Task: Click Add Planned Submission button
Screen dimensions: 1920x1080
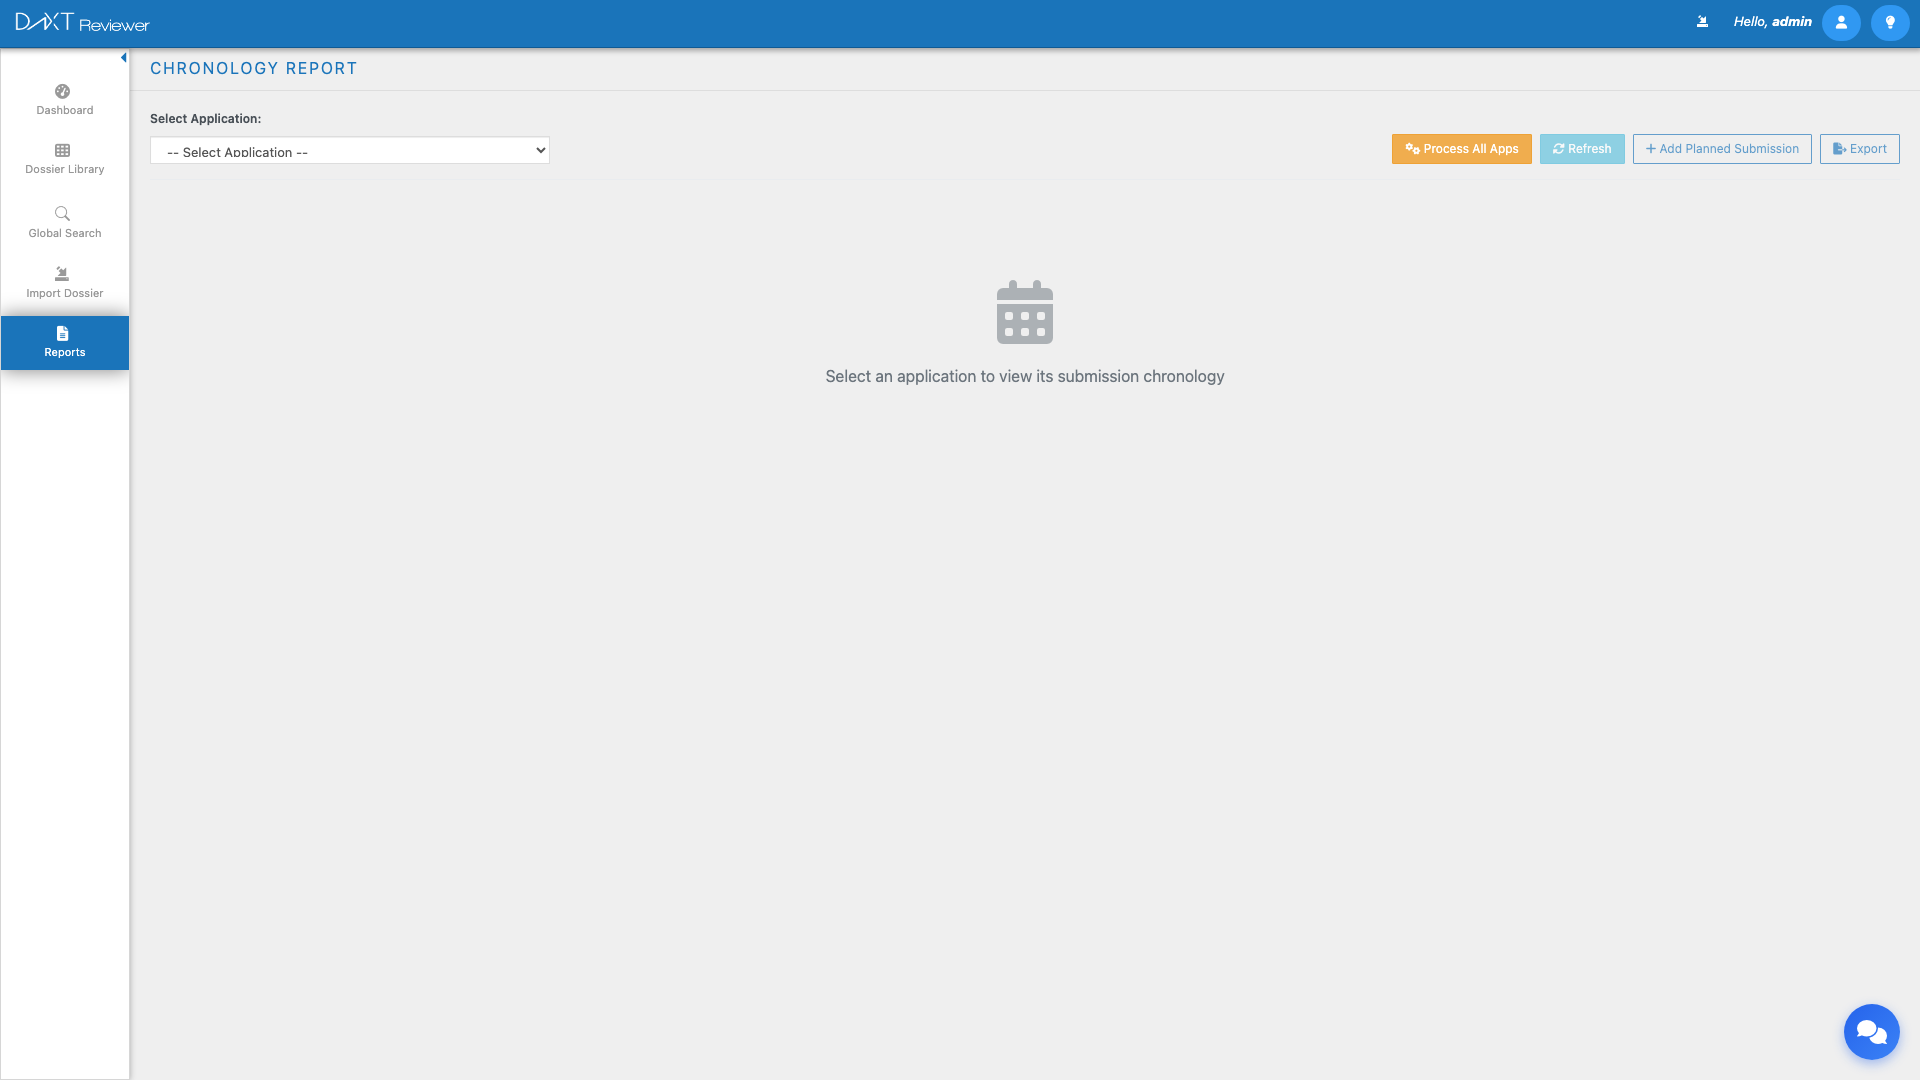Action: pos(1721,149)
